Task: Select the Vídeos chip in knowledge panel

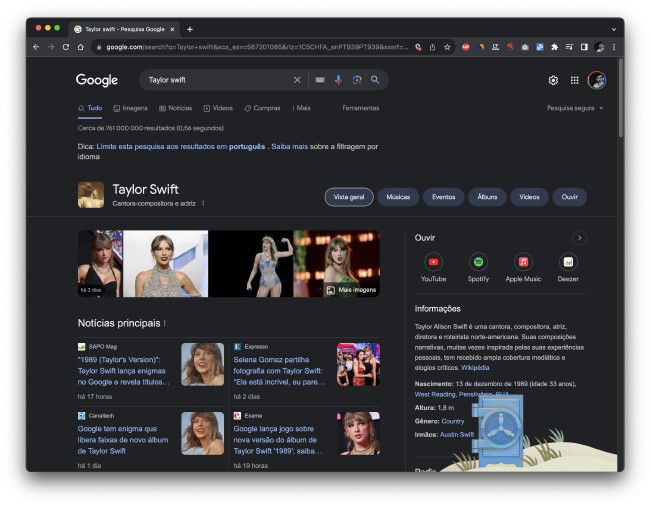Action: click(529, 197)
